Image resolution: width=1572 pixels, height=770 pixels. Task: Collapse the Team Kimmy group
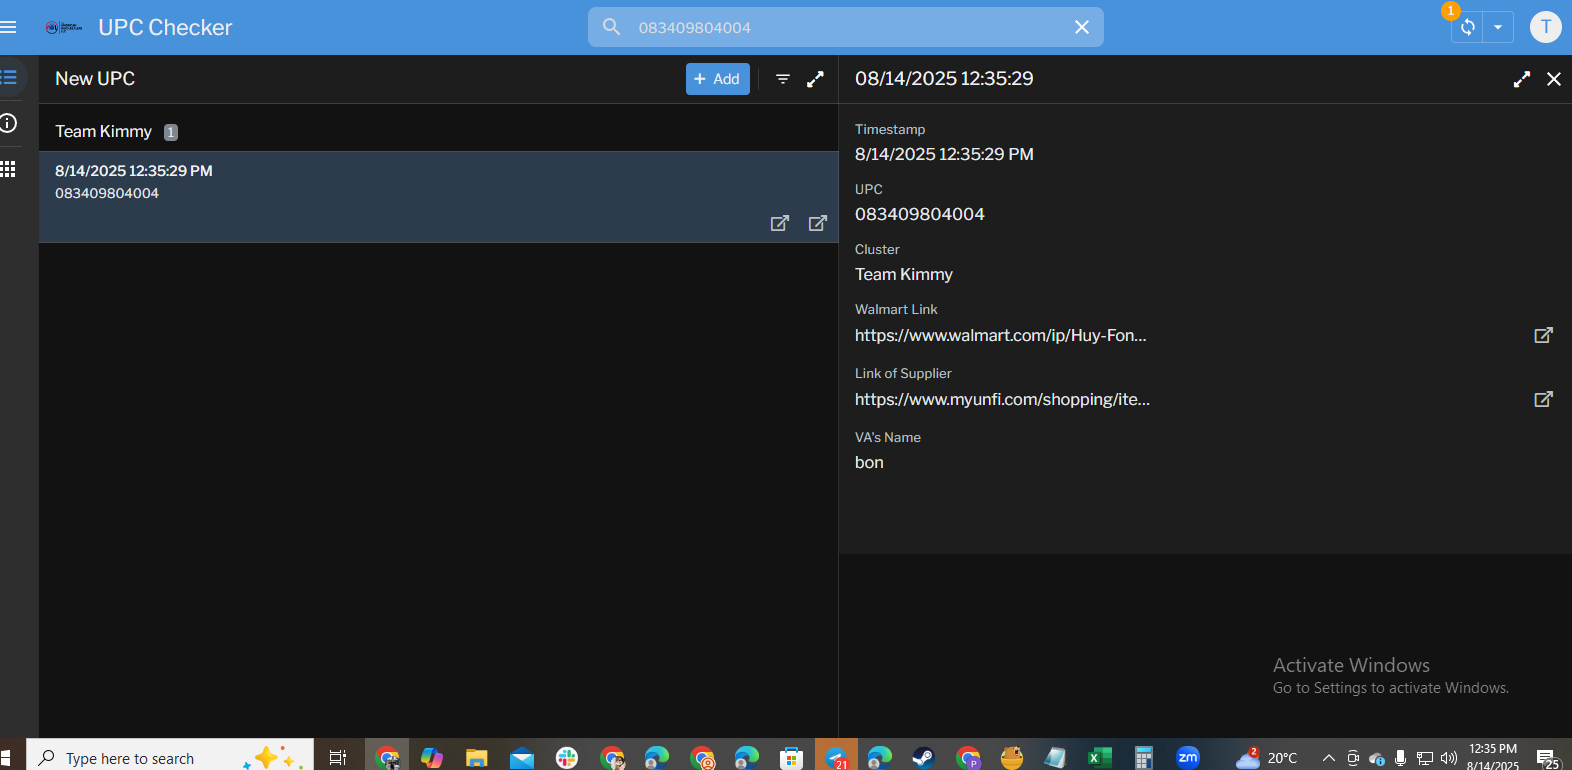tap(104, 132)
